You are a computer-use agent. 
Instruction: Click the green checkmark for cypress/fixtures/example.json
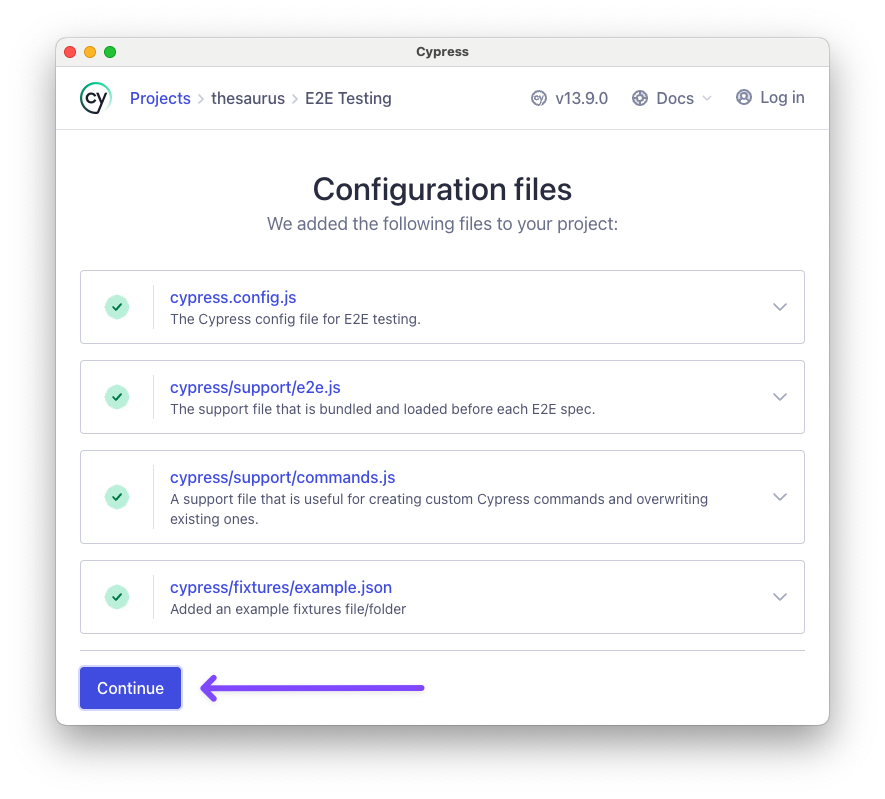(x=117, y=597)
